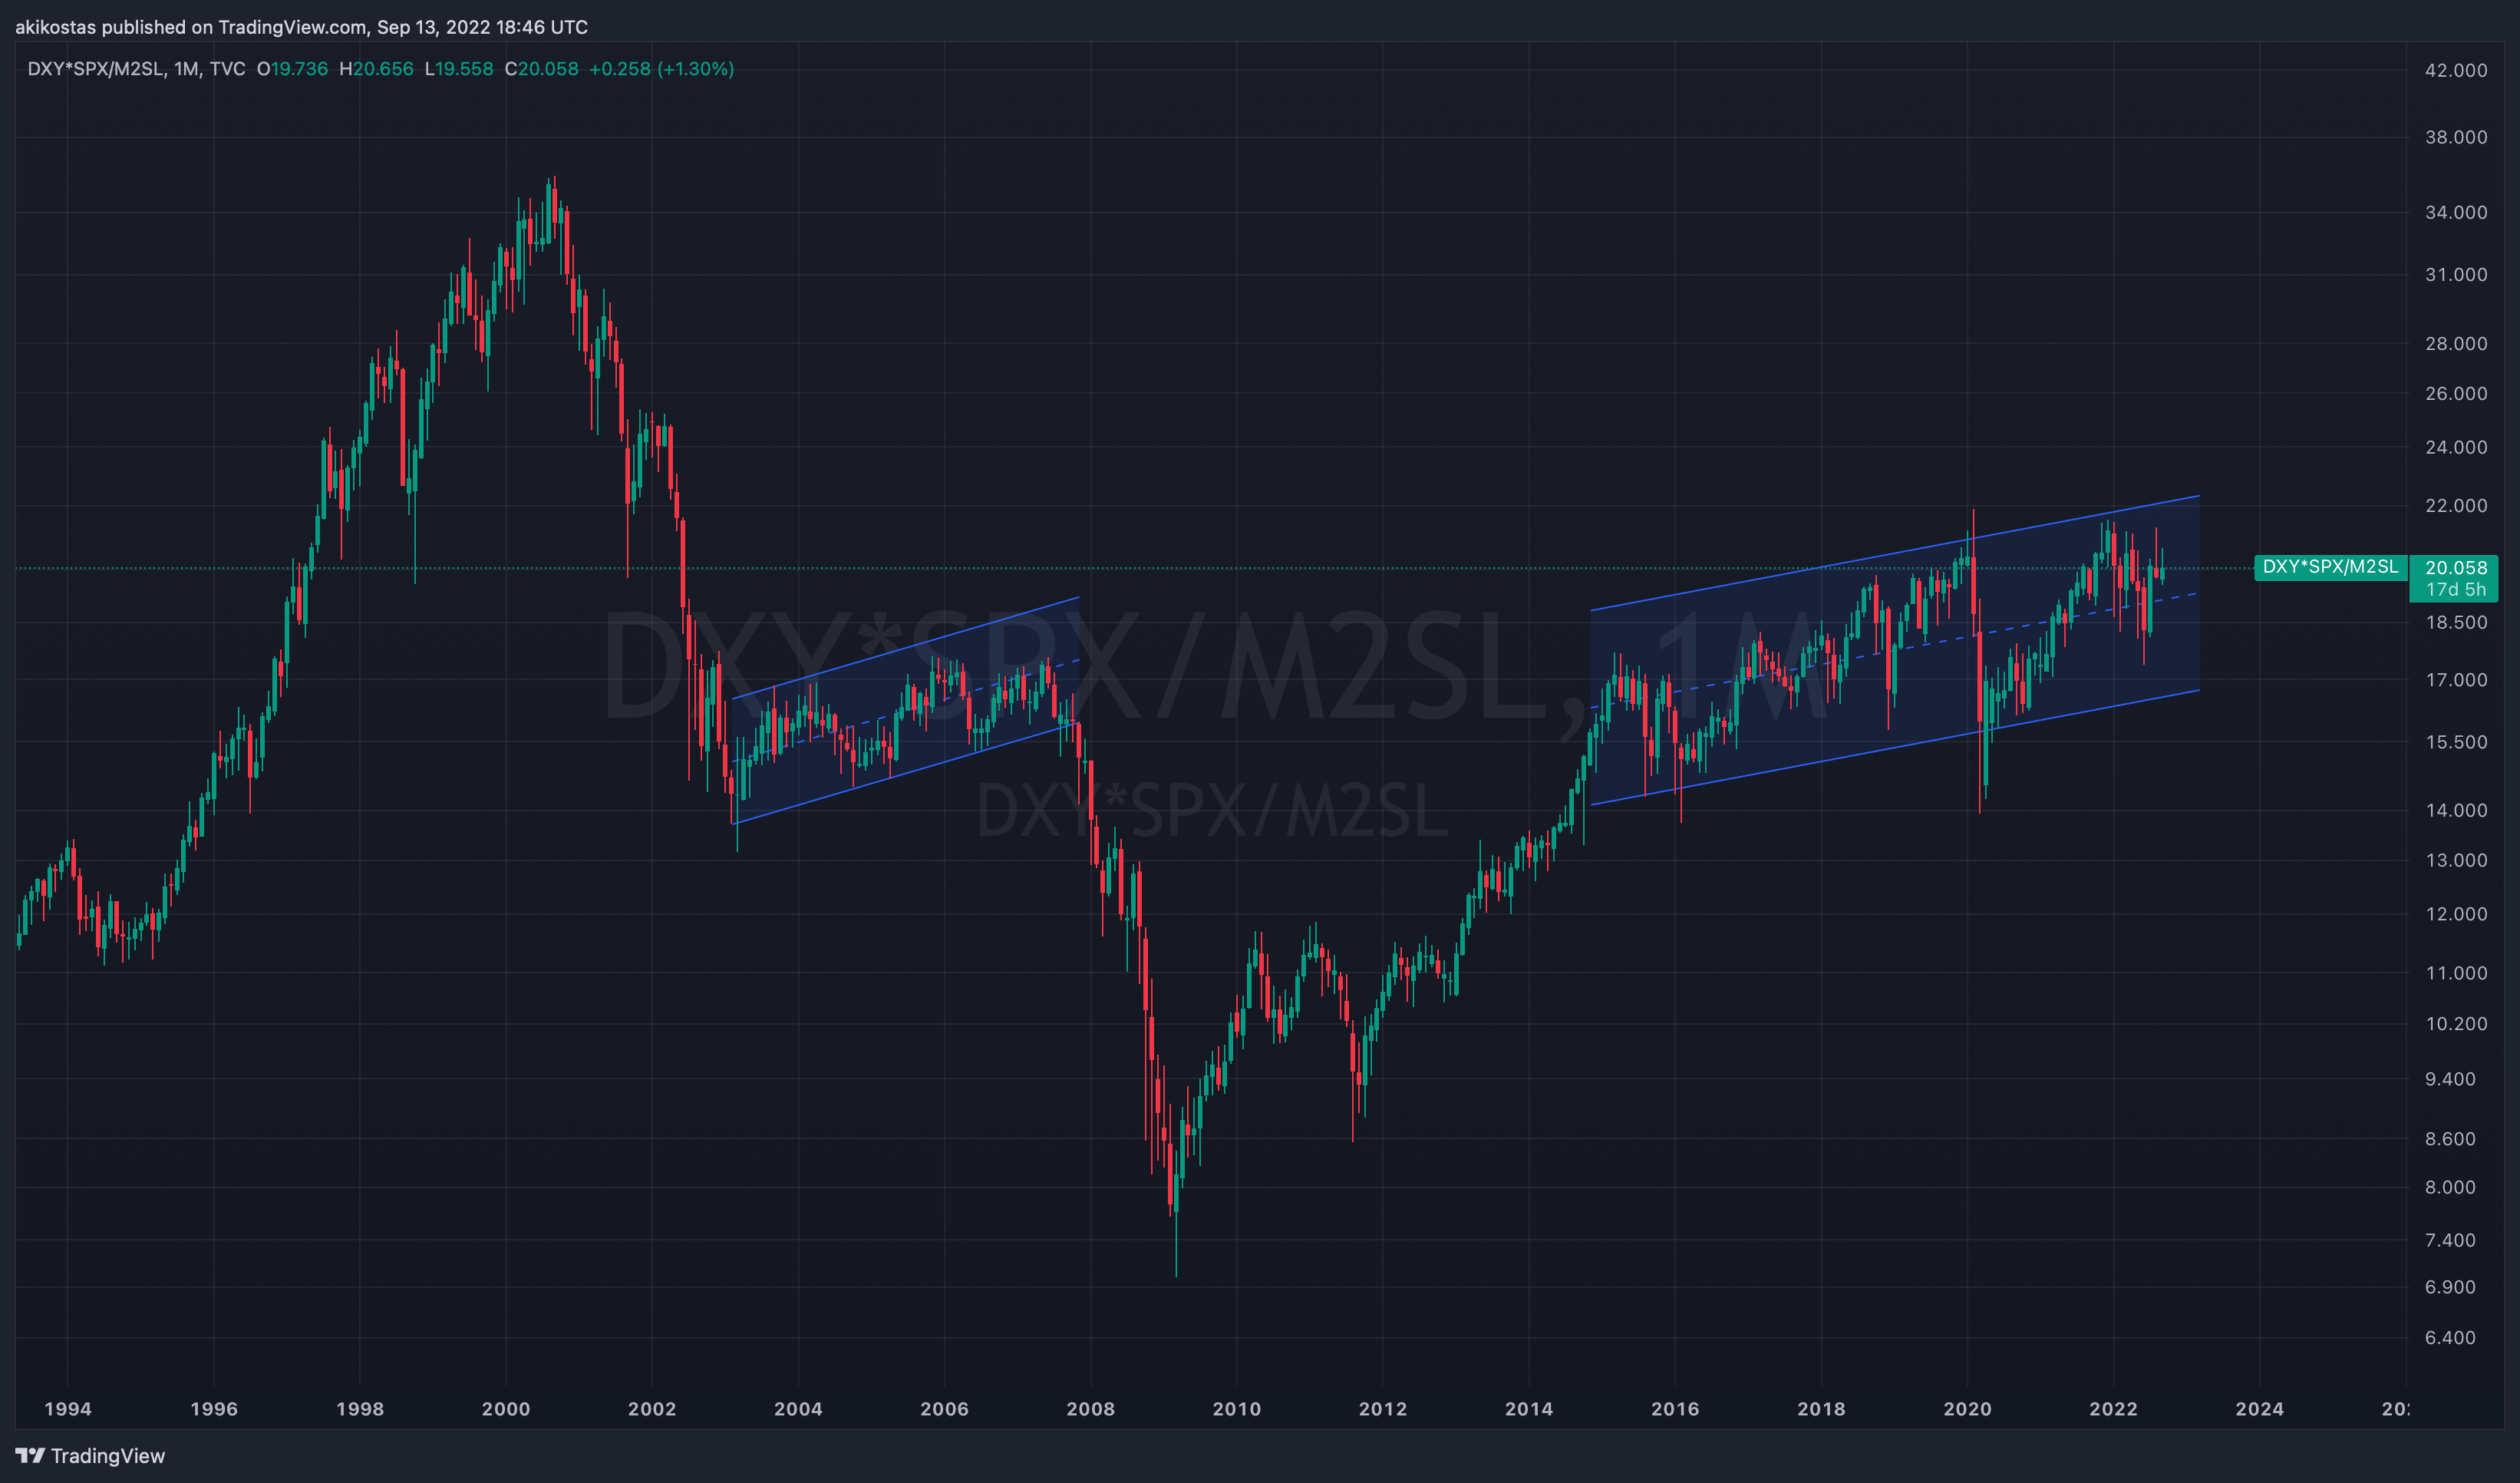Click the open value 19.736 in the legend
Viewport: 2520px width, 1483px height.
pos(300,69)
